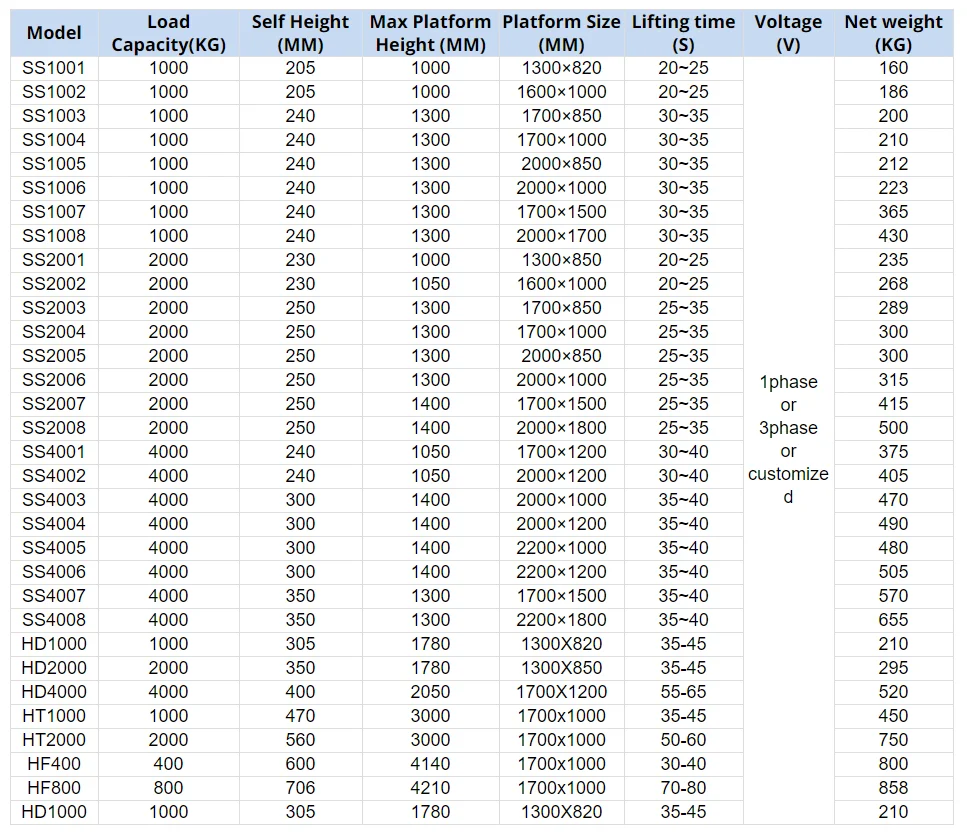
Task: Select the SS2003 model cell
Action: (54, 308)
